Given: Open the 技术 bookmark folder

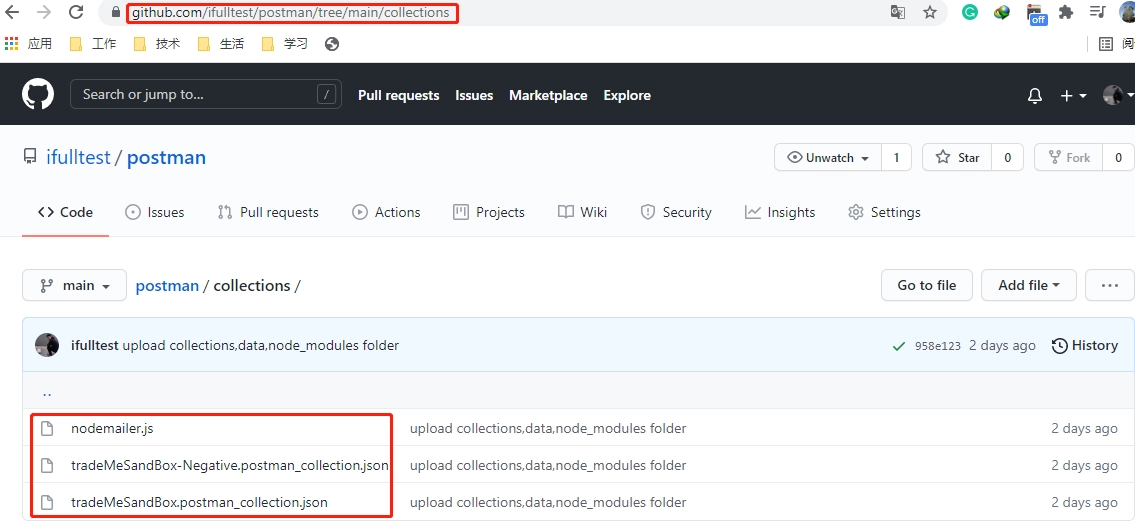Looking at the screenshot, I should 157,44.
